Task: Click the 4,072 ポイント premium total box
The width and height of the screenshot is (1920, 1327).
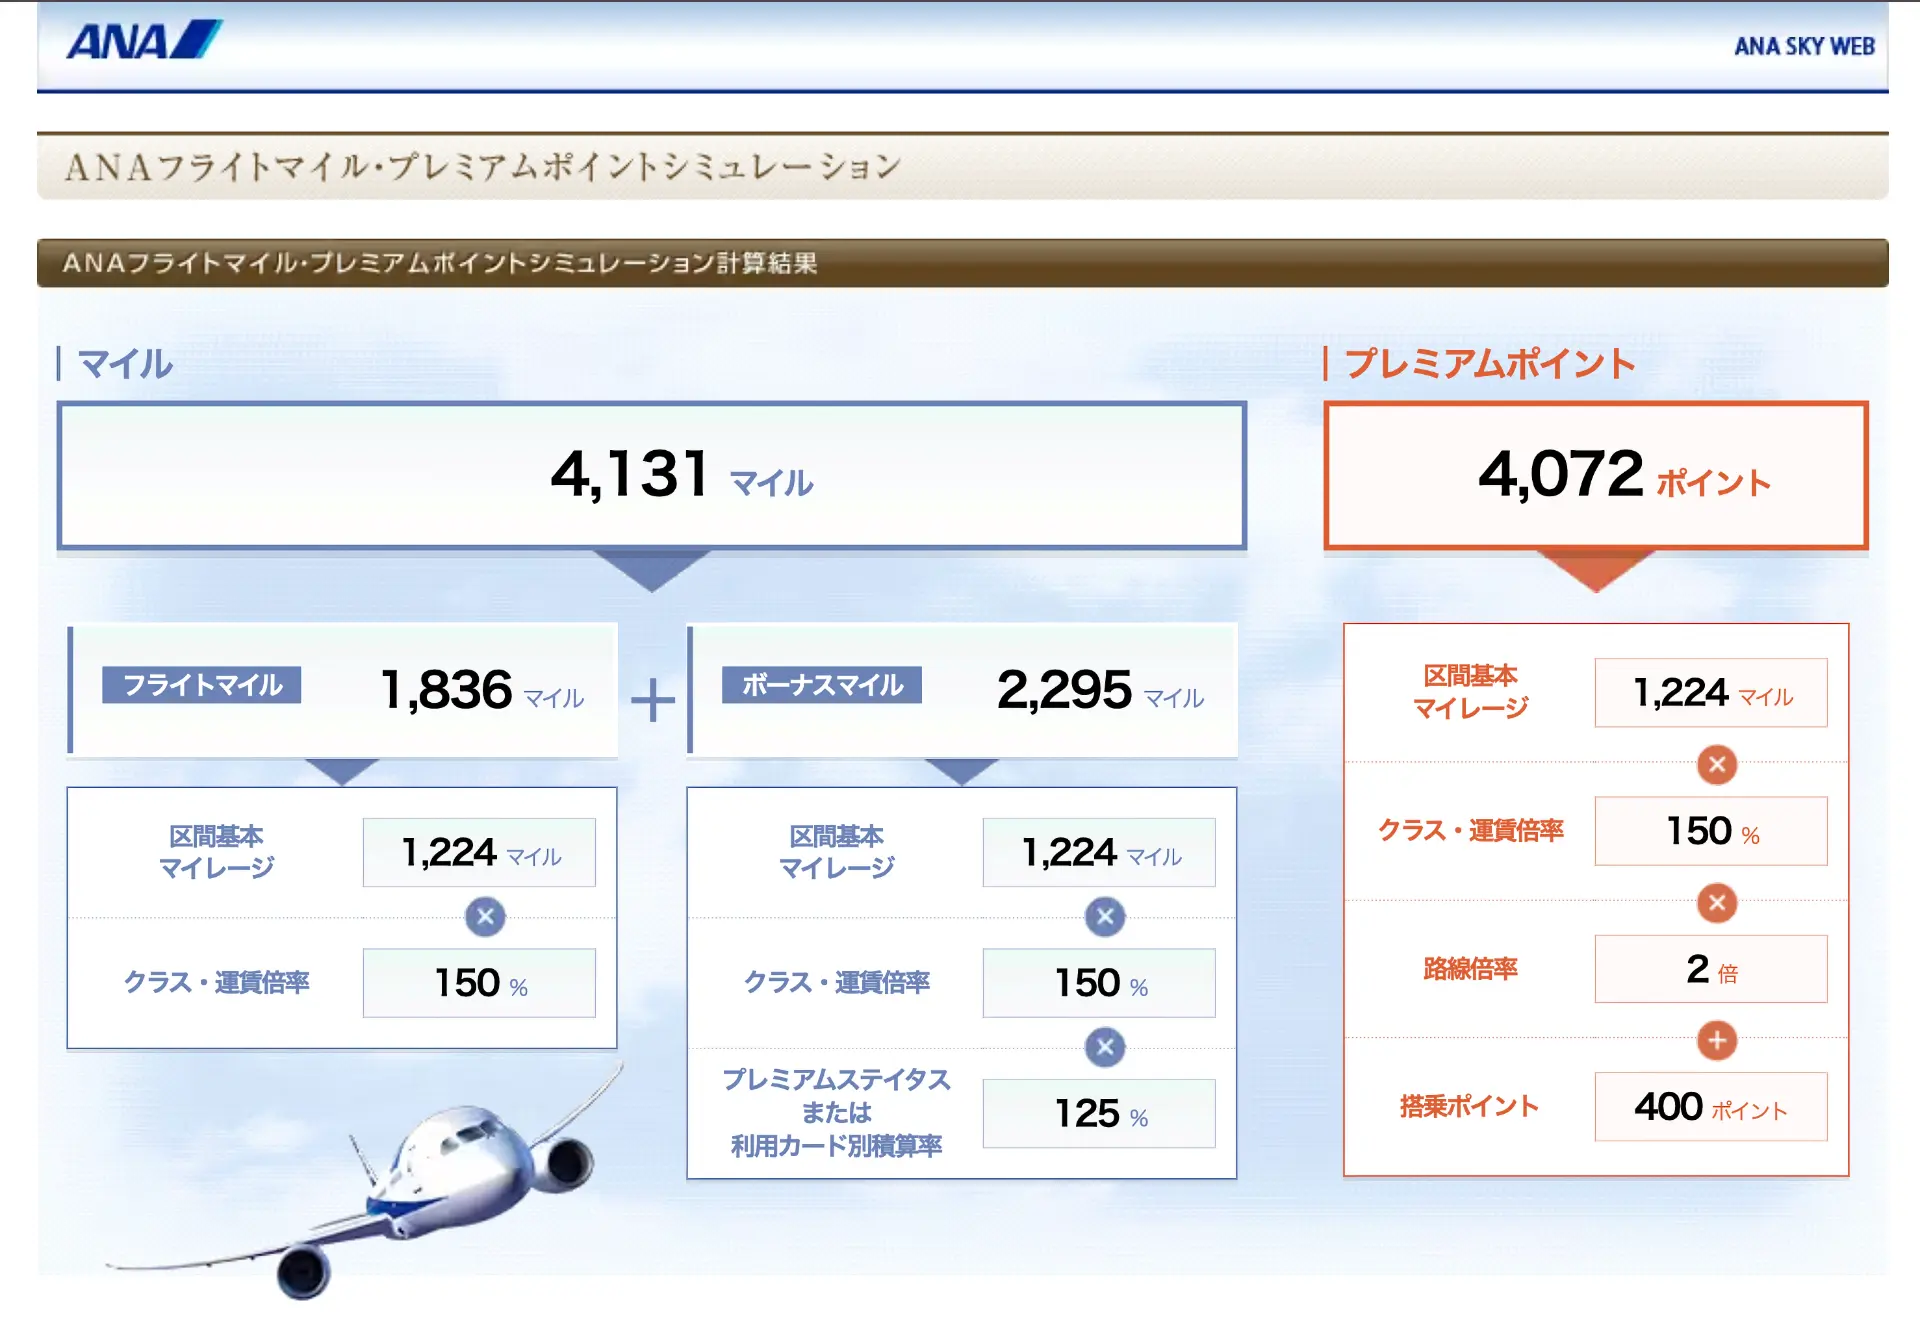Action: [x=1596, y=476]
